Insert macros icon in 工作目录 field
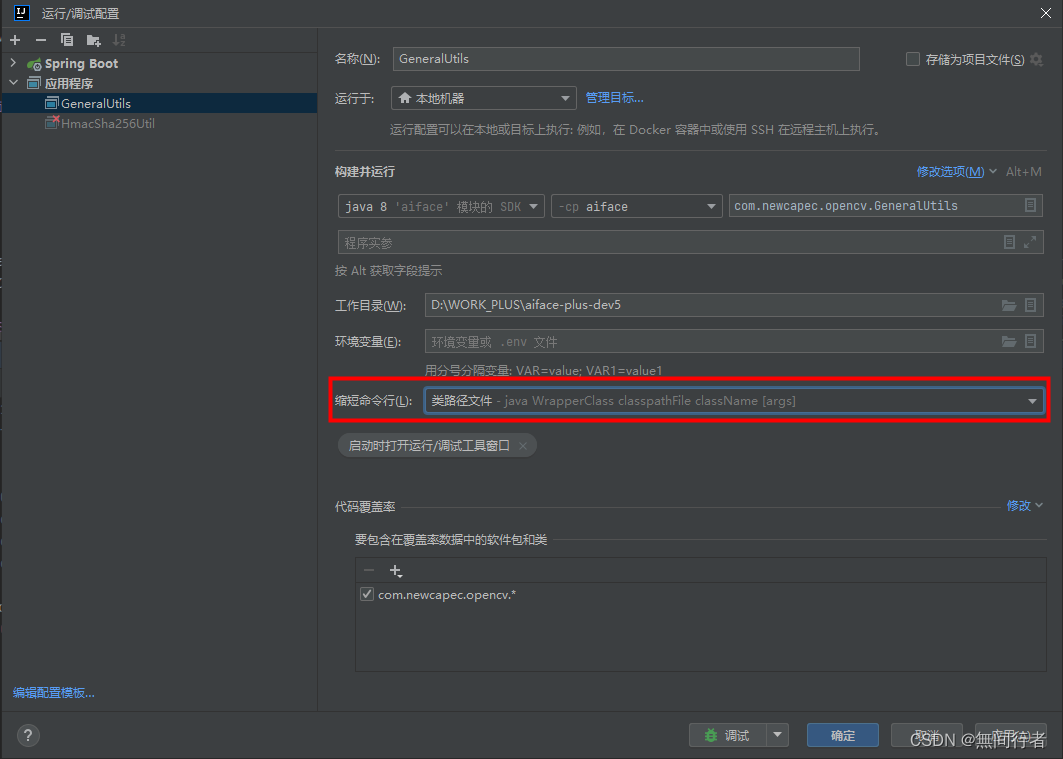This screenshot has height=759, width=1063. click(x=1030, y=305)
